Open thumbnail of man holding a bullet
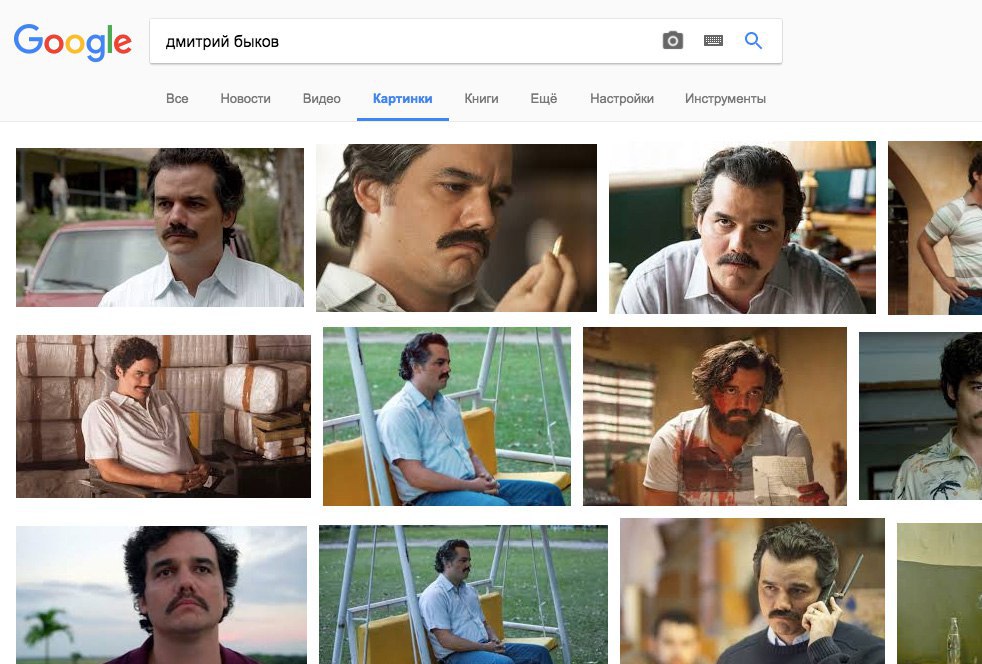 (x=457, y=228)
